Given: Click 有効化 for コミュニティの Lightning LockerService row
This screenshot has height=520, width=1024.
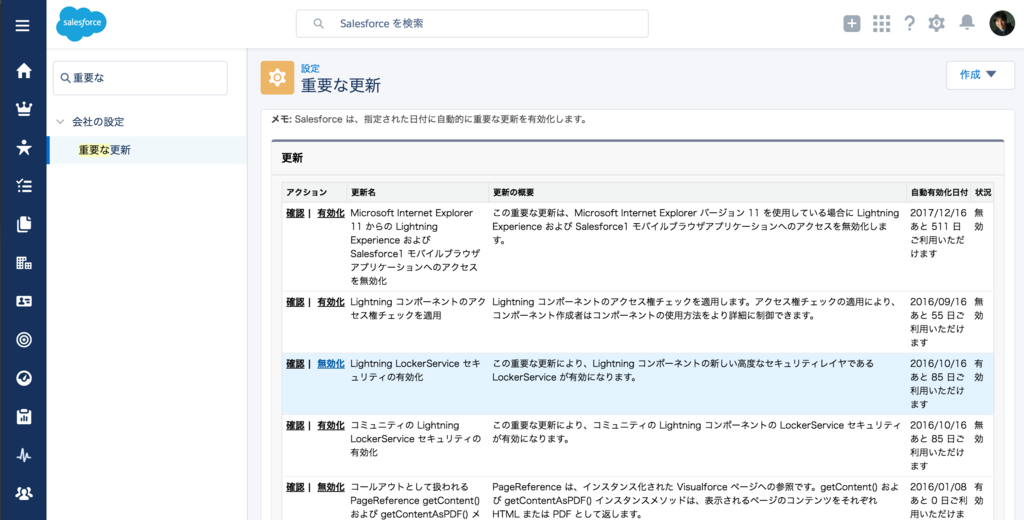Looking at the screenshot, I should tap(330, 425).
